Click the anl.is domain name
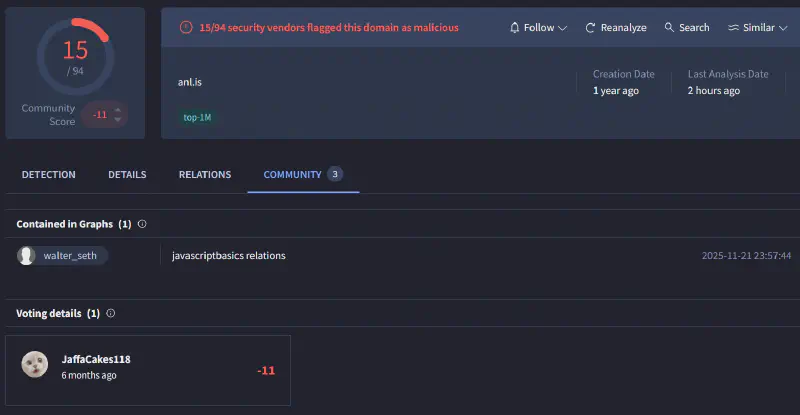 (x=190, y=82)
